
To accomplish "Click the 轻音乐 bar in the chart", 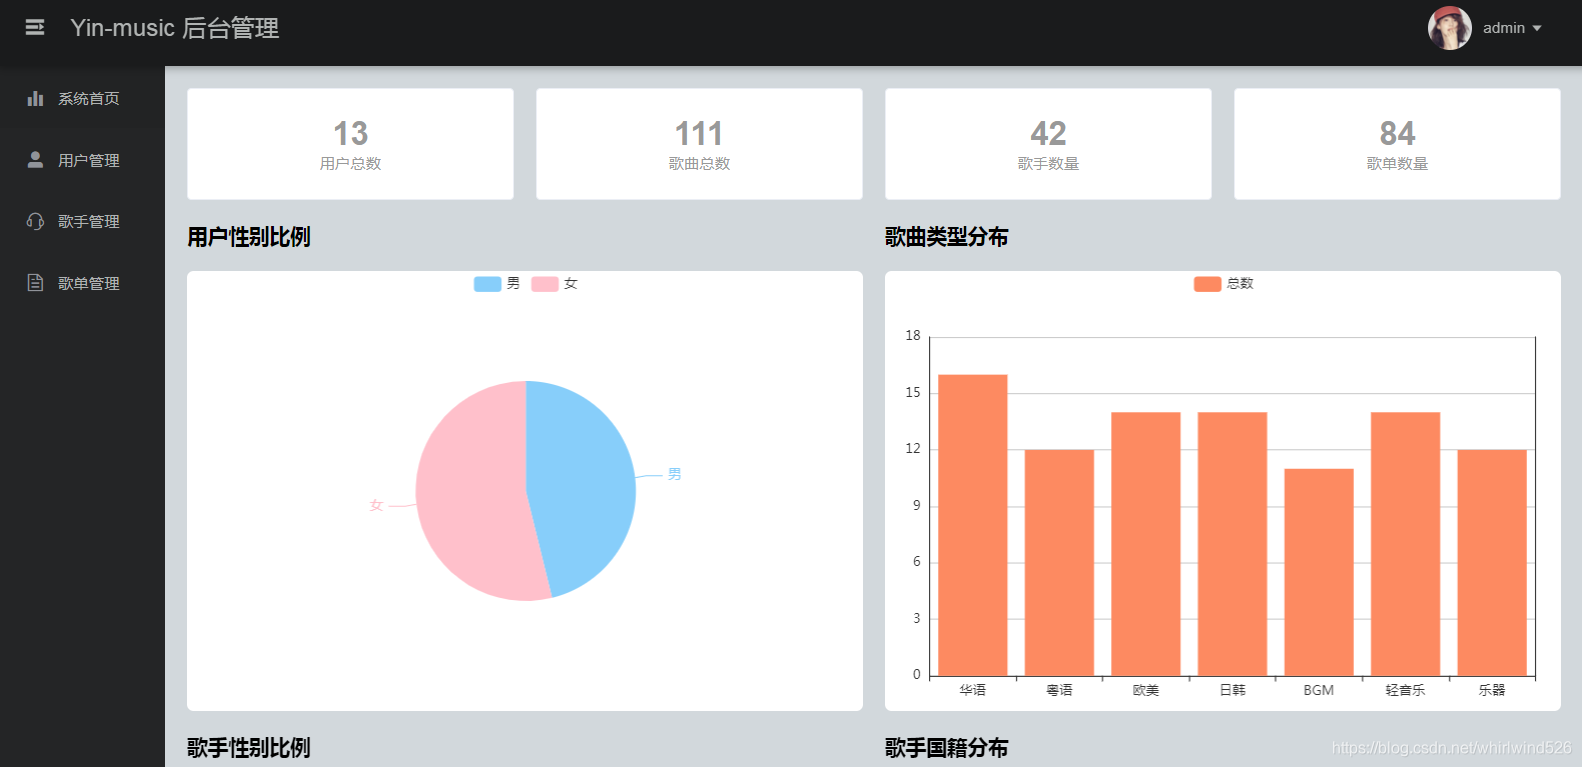I will (x=1405, y=544).
